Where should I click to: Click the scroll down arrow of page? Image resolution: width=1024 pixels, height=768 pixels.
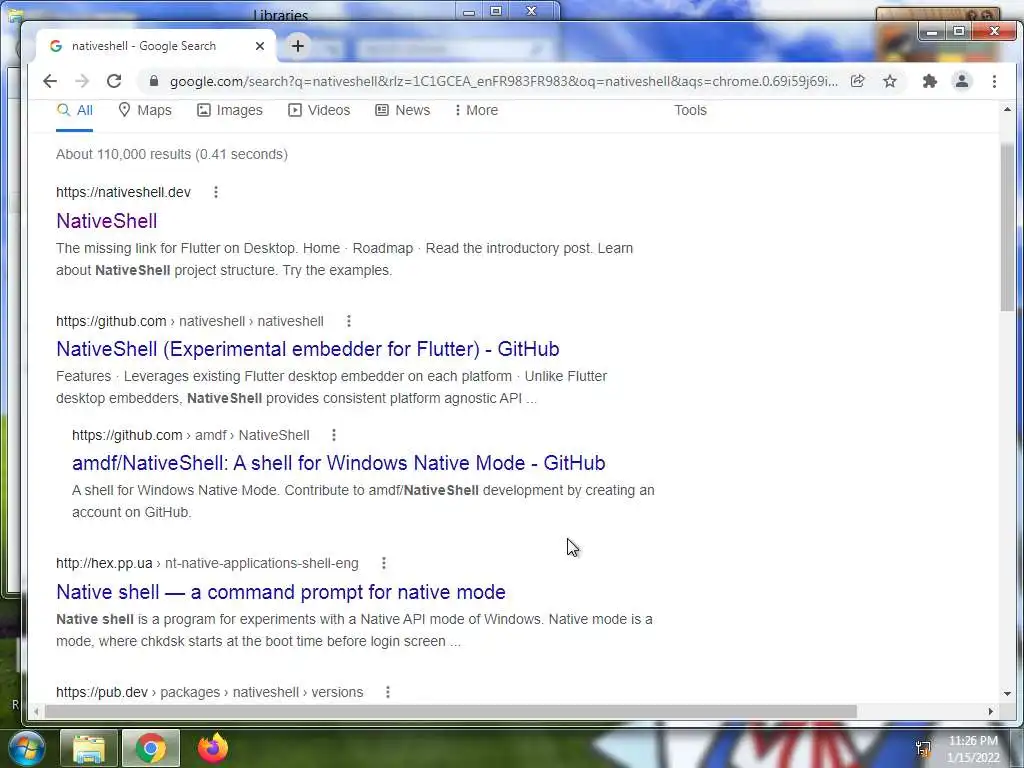[1007, 694]
